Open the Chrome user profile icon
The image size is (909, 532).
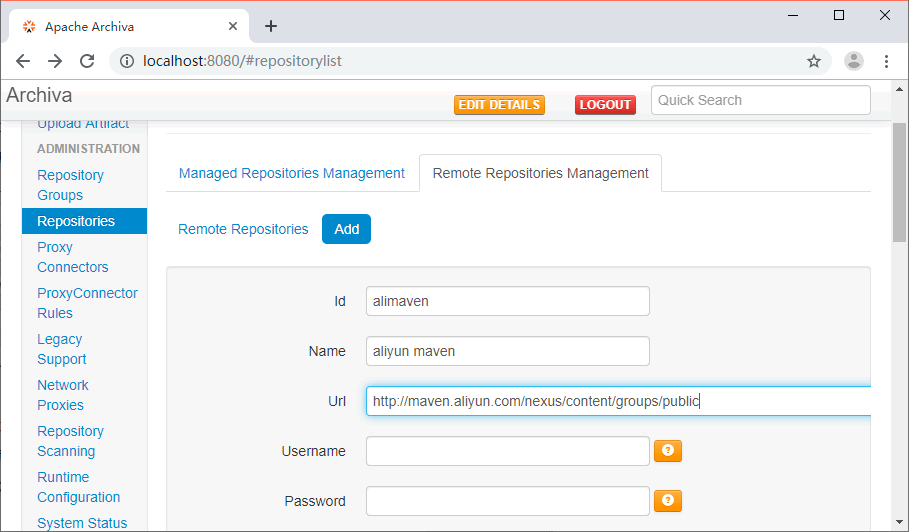pyautogui.click(x=853, y=61)
